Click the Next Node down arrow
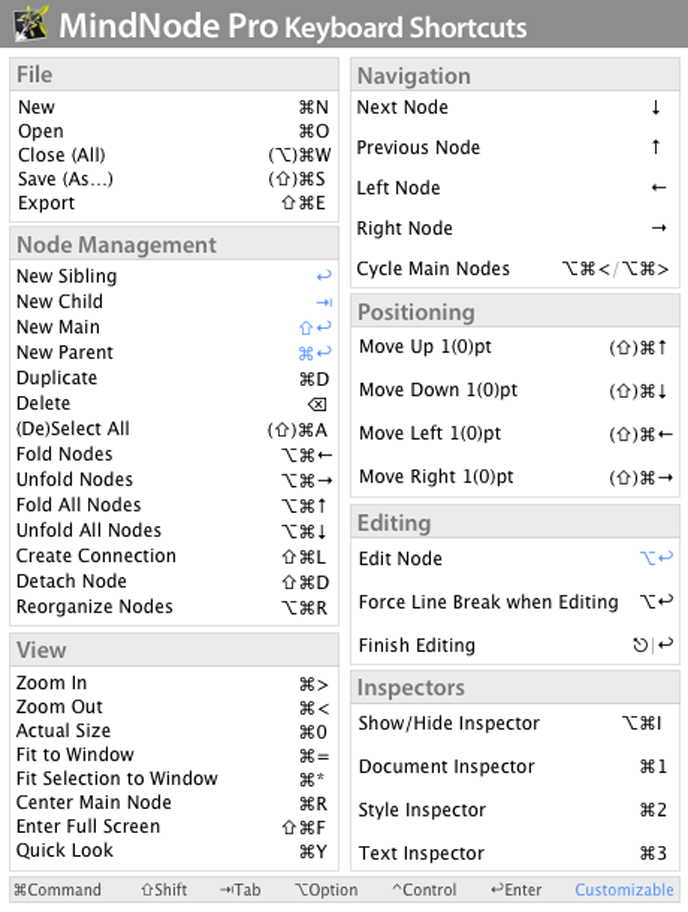688x912 pixels. click(x=656, y=107)
